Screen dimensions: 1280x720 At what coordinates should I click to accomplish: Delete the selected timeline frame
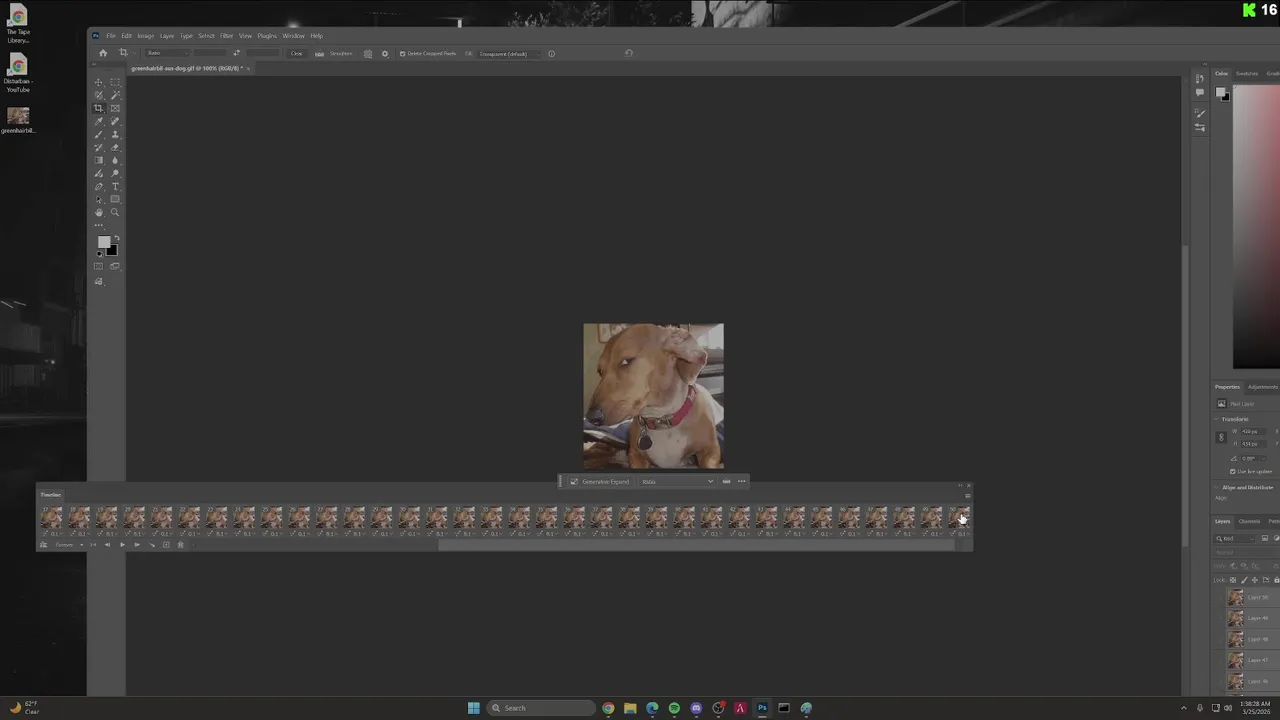click(x=180, y=545)
